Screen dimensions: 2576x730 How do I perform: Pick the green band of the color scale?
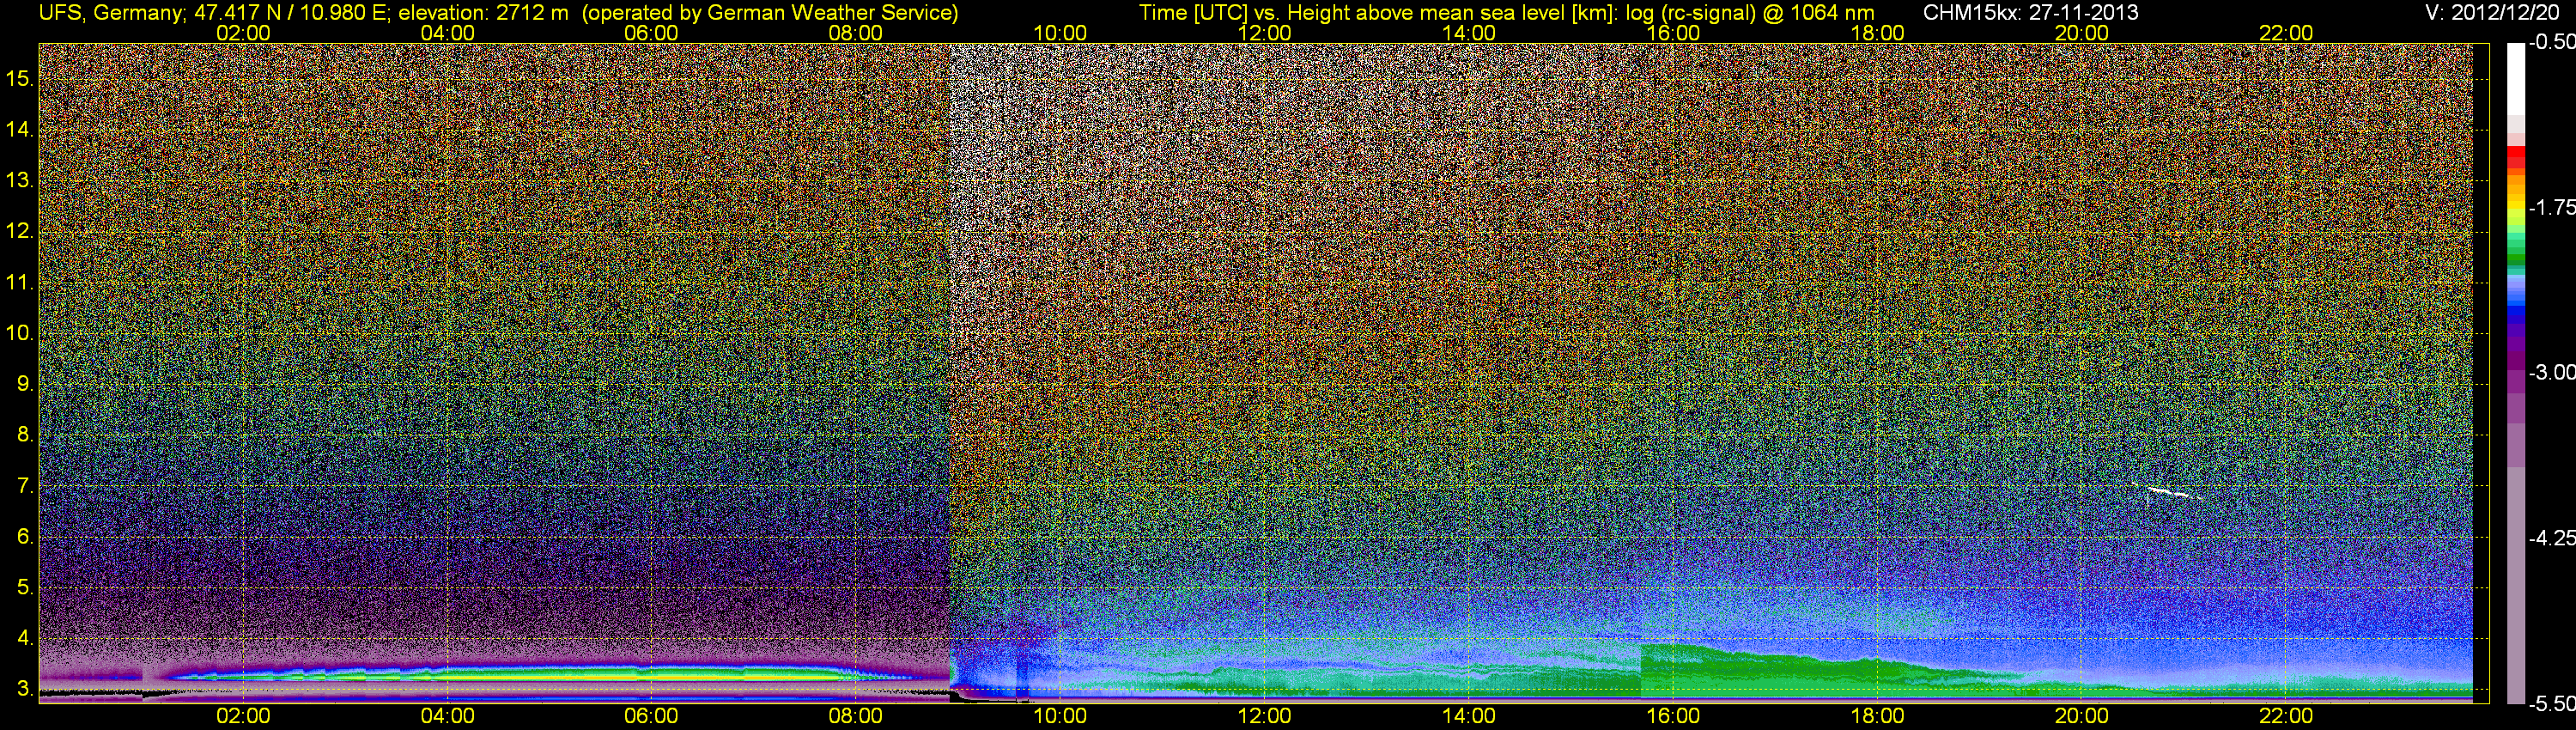point(2515,250)
